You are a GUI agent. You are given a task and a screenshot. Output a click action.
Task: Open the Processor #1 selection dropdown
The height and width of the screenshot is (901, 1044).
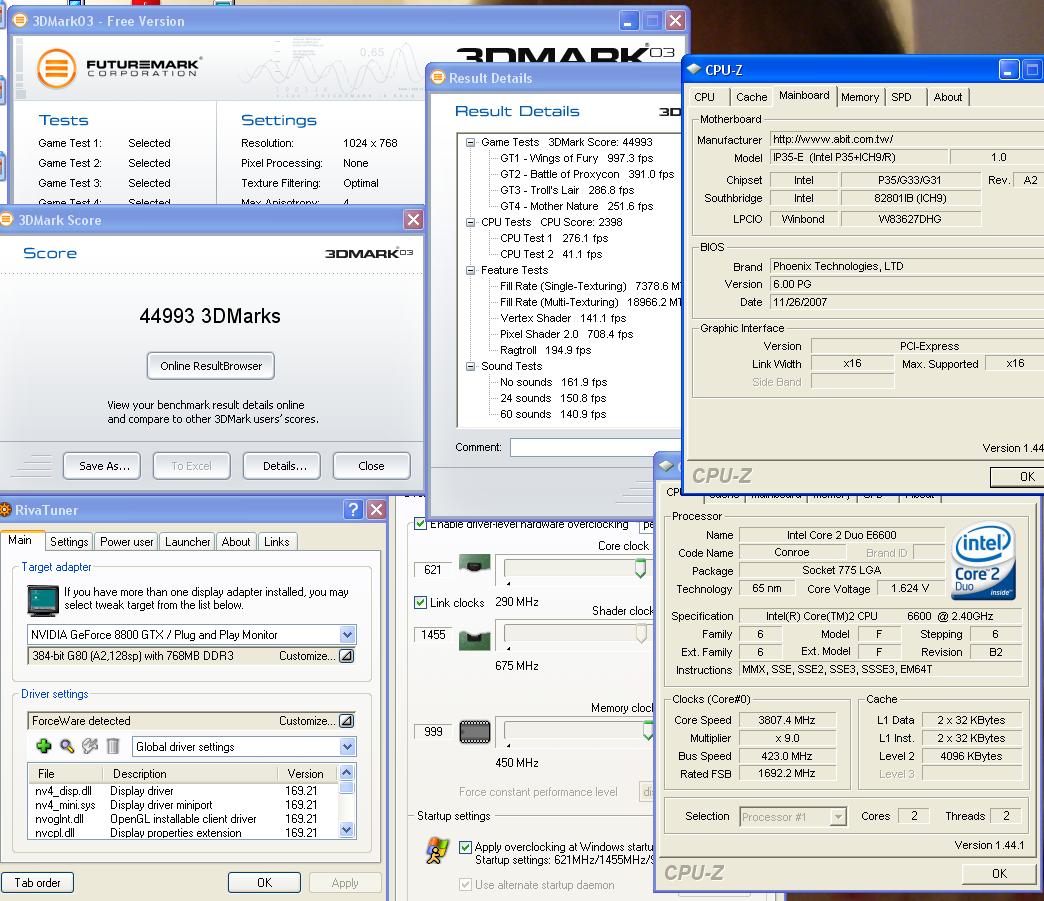pyautogui.click(x=839, y=816)
